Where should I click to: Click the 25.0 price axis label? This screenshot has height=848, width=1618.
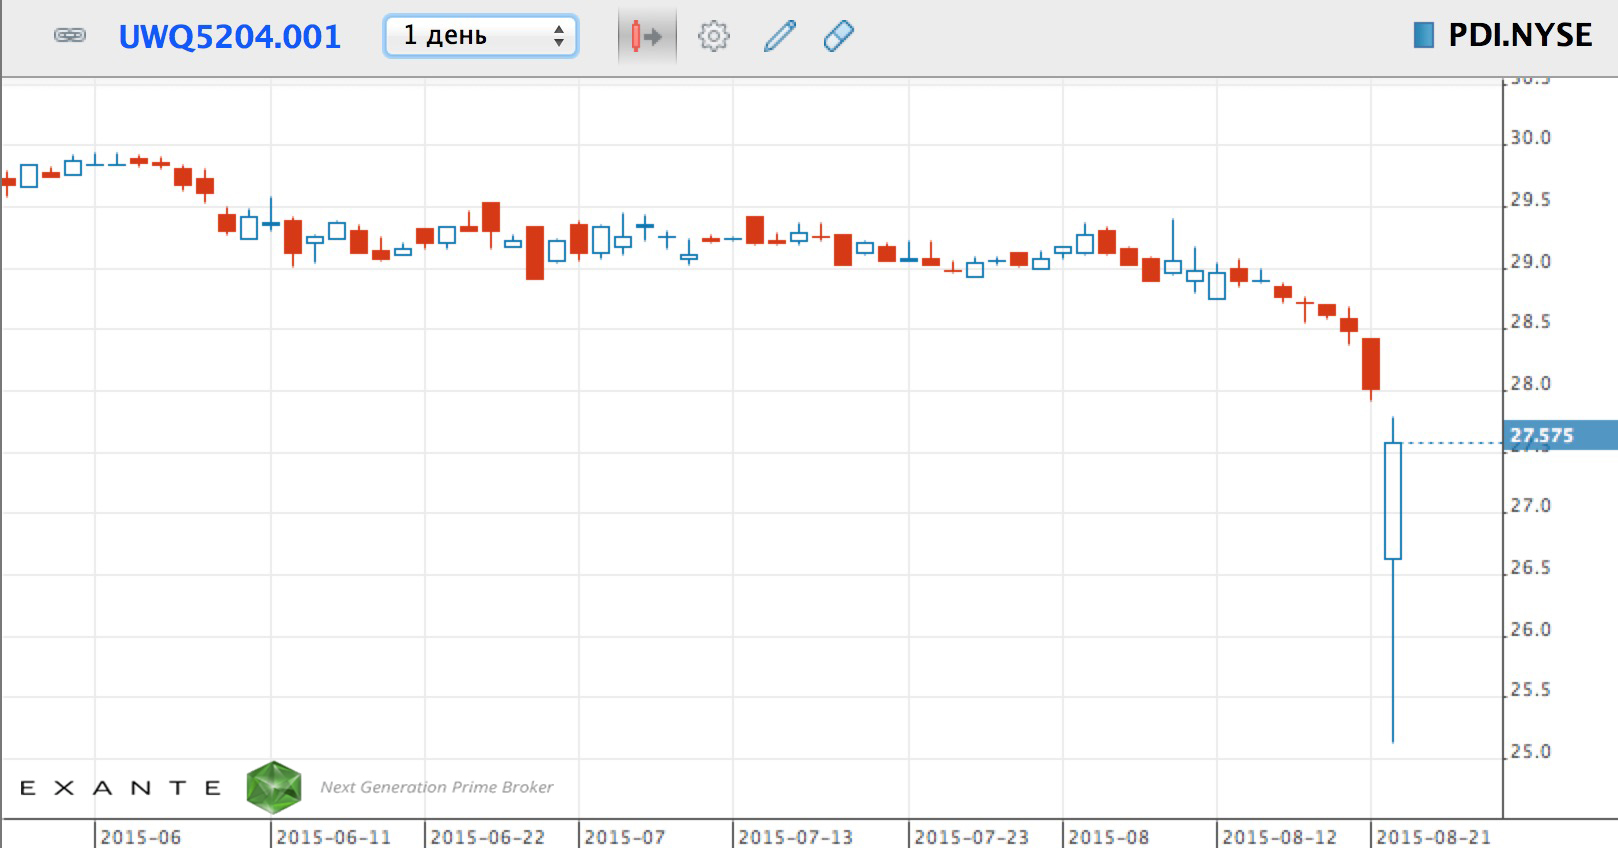[x=1530, y=751]
